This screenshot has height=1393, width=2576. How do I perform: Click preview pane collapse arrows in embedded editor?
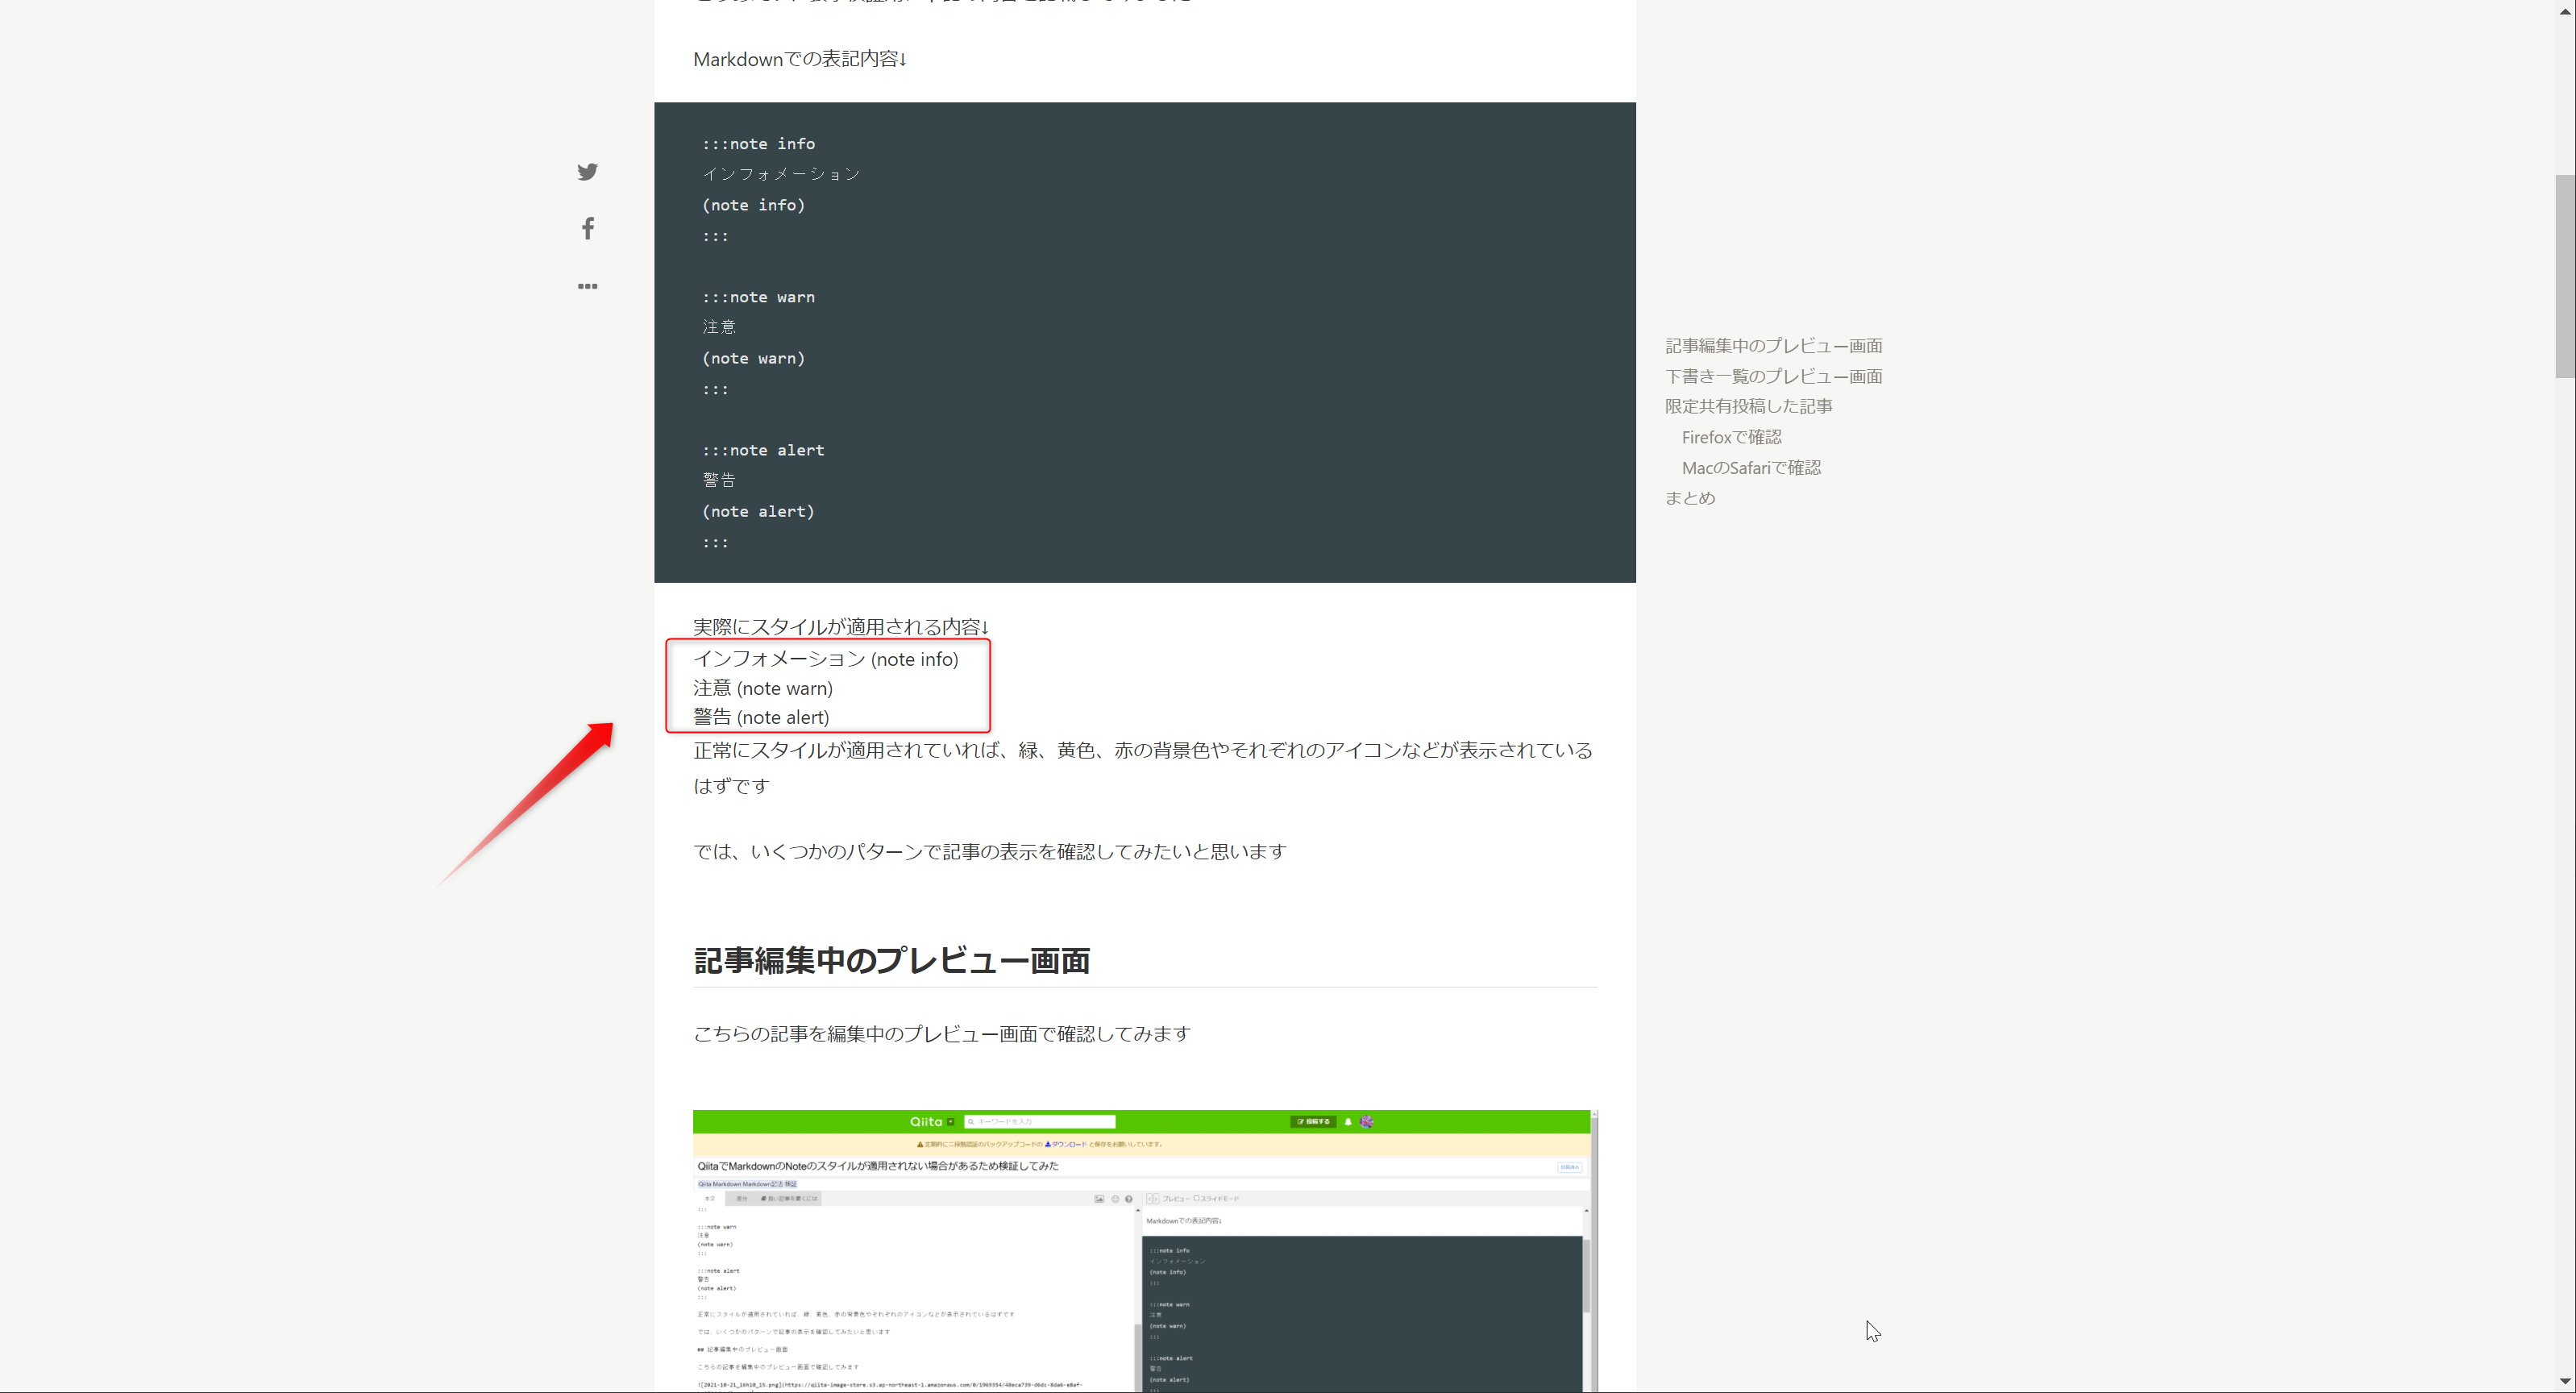point(1152,1199)
